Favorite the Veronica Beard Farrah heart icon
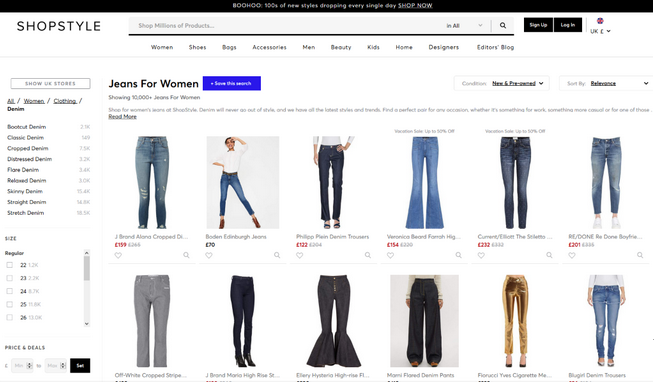Viewport: 654px width, 382px height. pos(390,255)
